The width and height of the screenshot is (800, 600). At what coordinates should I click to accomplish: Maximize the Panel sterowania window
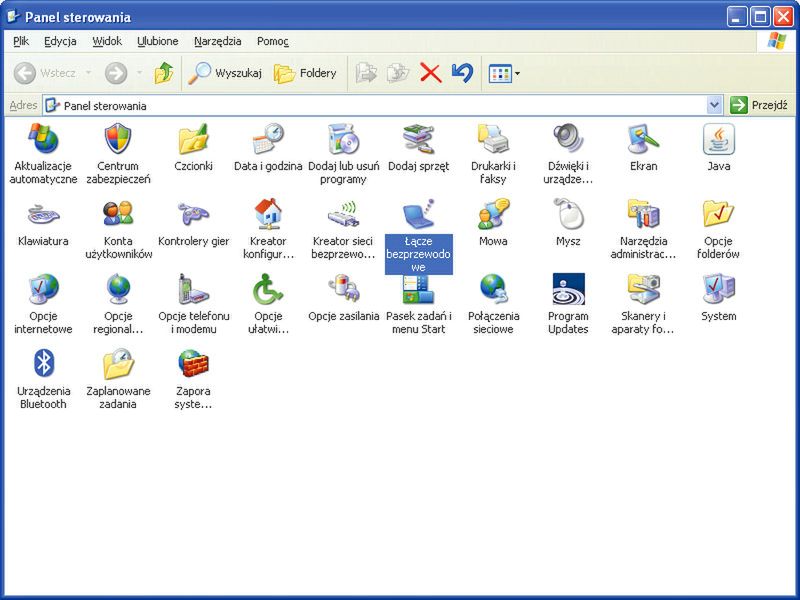(760, 17)
